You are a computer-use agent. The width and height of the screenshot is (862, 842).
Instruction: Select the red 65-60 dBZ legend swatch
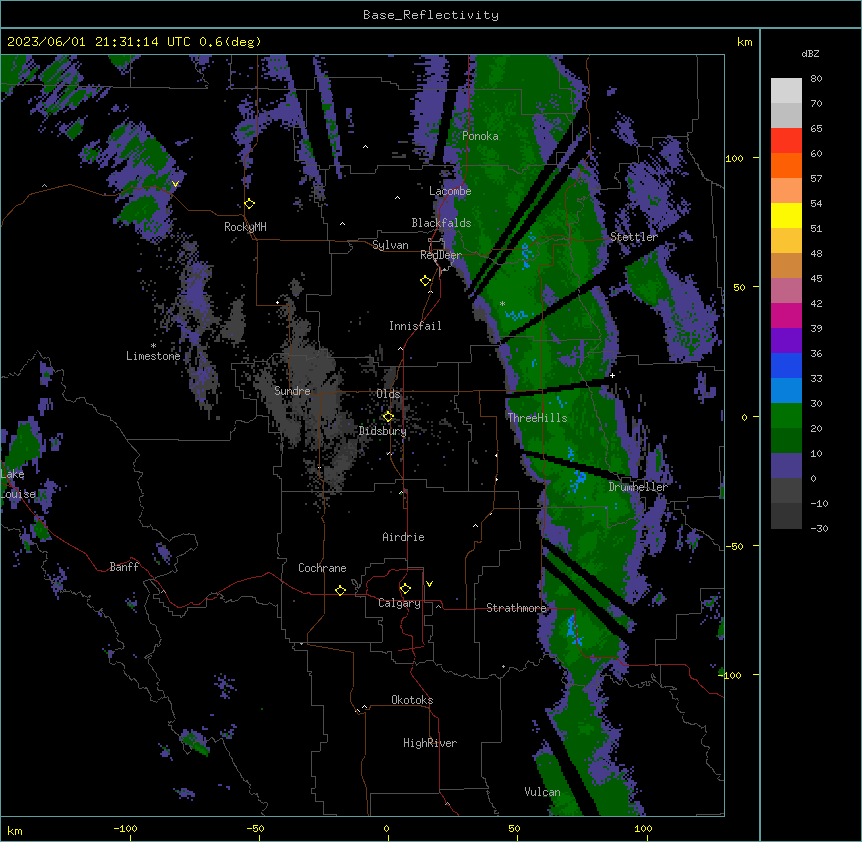pos(786,141)
